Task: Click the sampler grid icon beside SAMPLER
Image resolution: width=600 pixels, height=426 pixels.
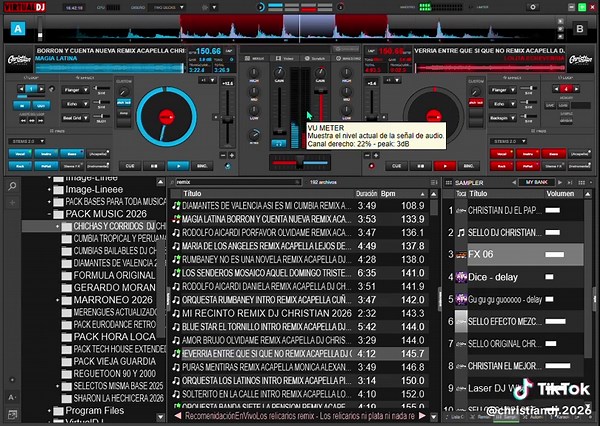Action: click(x=448, y=183)
